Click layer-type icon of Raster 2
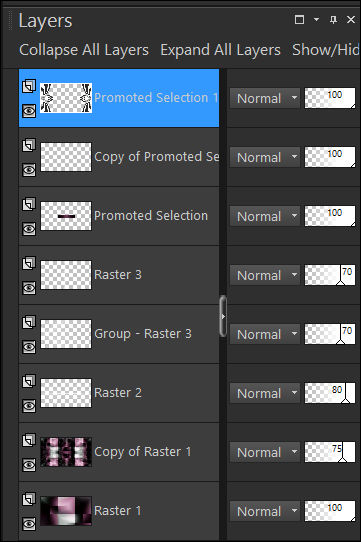 point(29,381)
